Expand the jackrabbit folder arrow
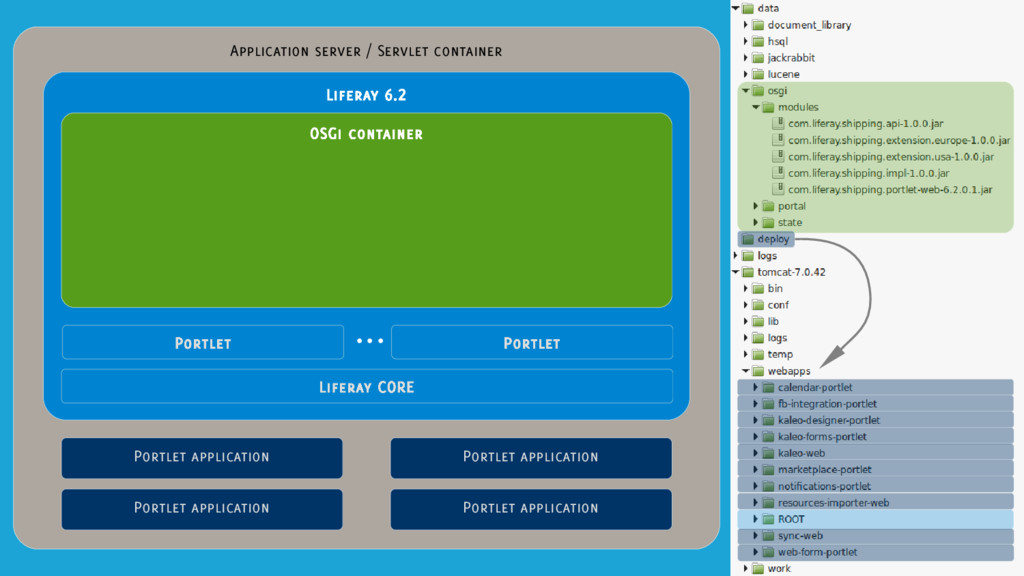The image size is (1024, 576). (x=746, y=58)
